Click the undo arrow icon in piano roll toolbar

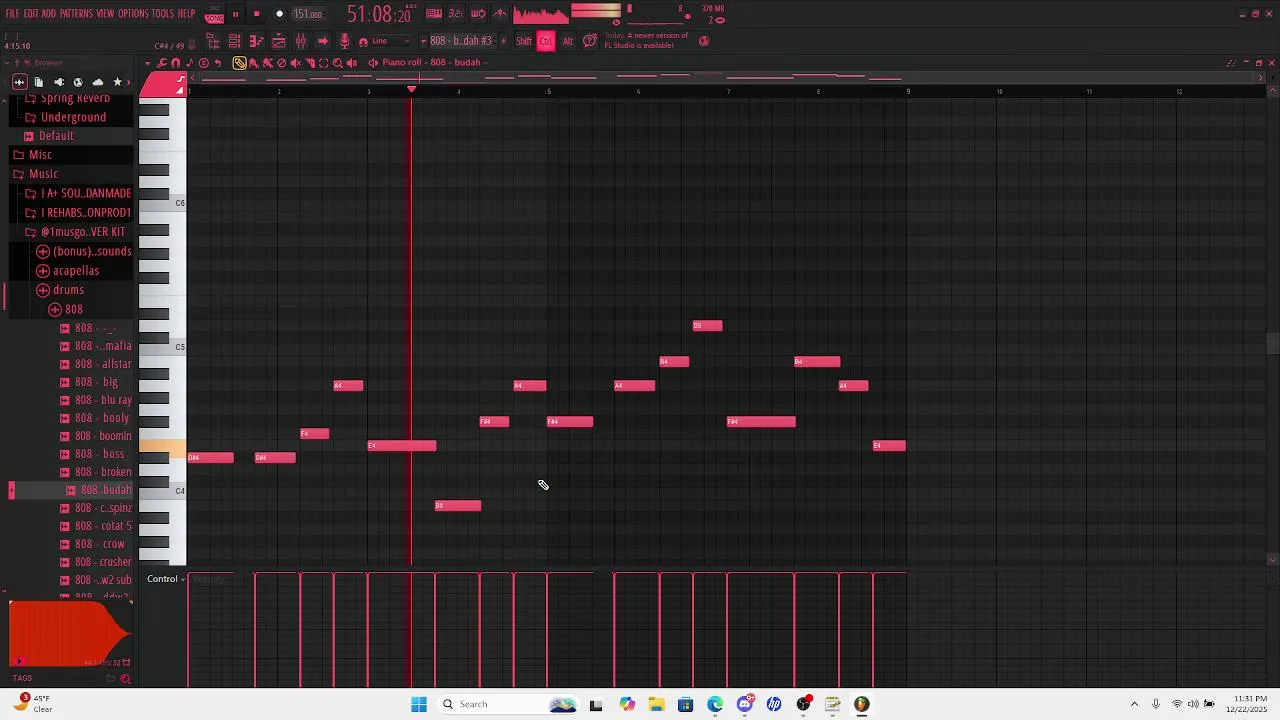point(218,63)
